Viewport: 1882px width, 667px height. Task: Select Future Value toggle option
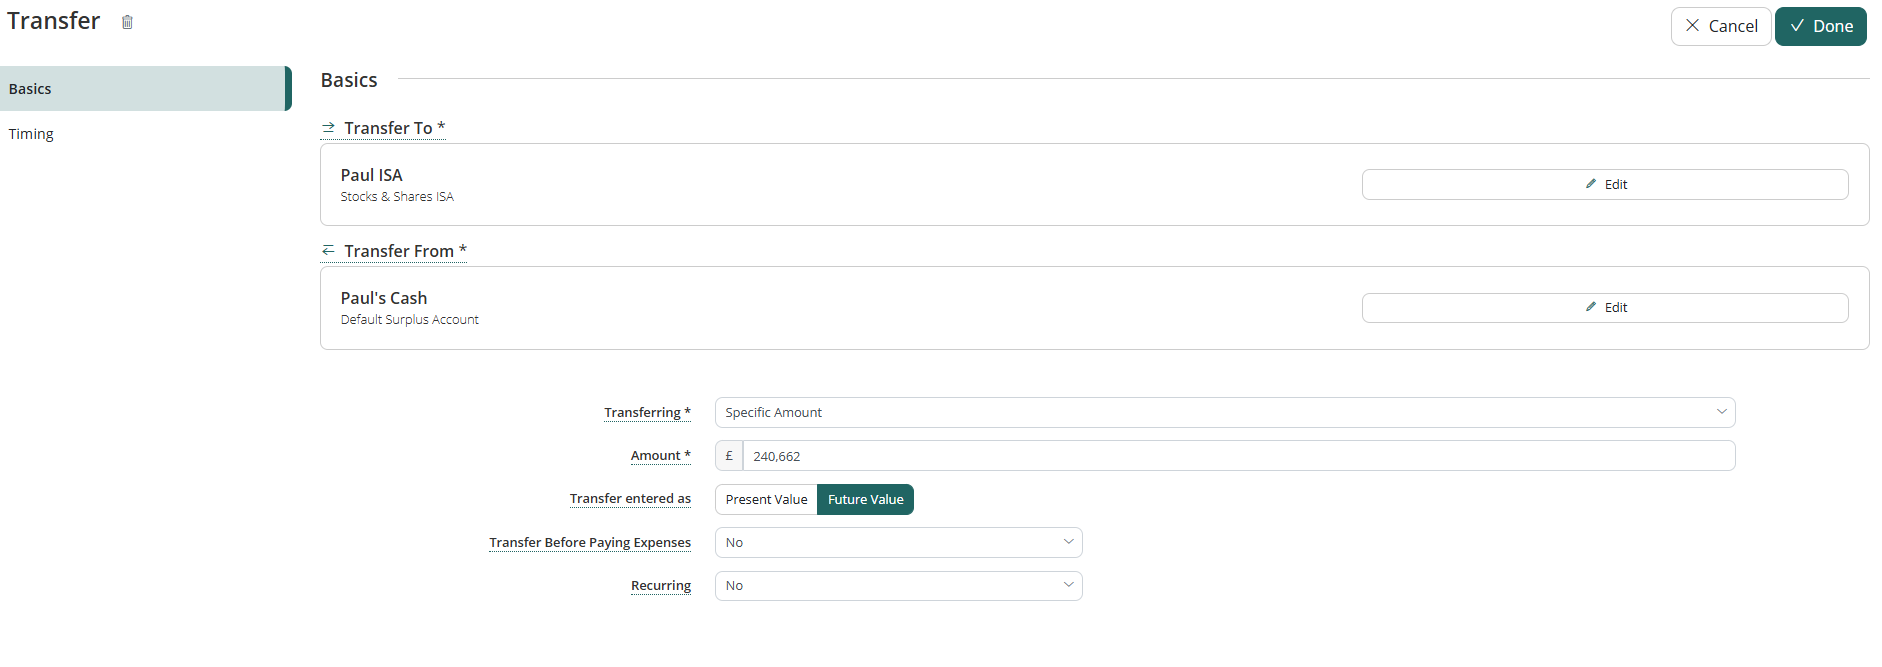(x=865, y=500)
